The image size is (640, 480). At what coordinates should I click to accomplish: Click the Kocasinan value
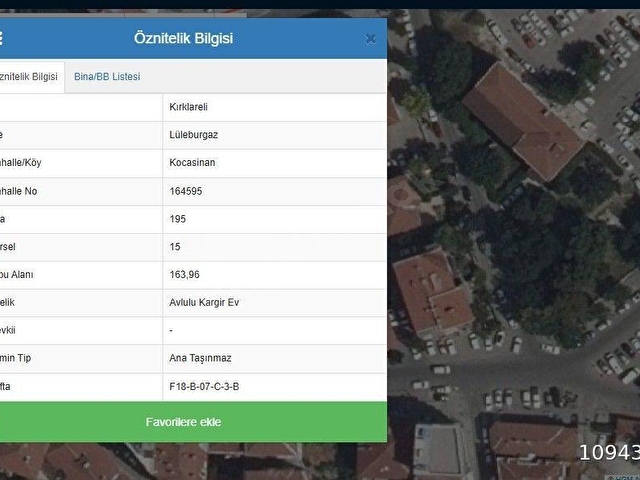192,162
